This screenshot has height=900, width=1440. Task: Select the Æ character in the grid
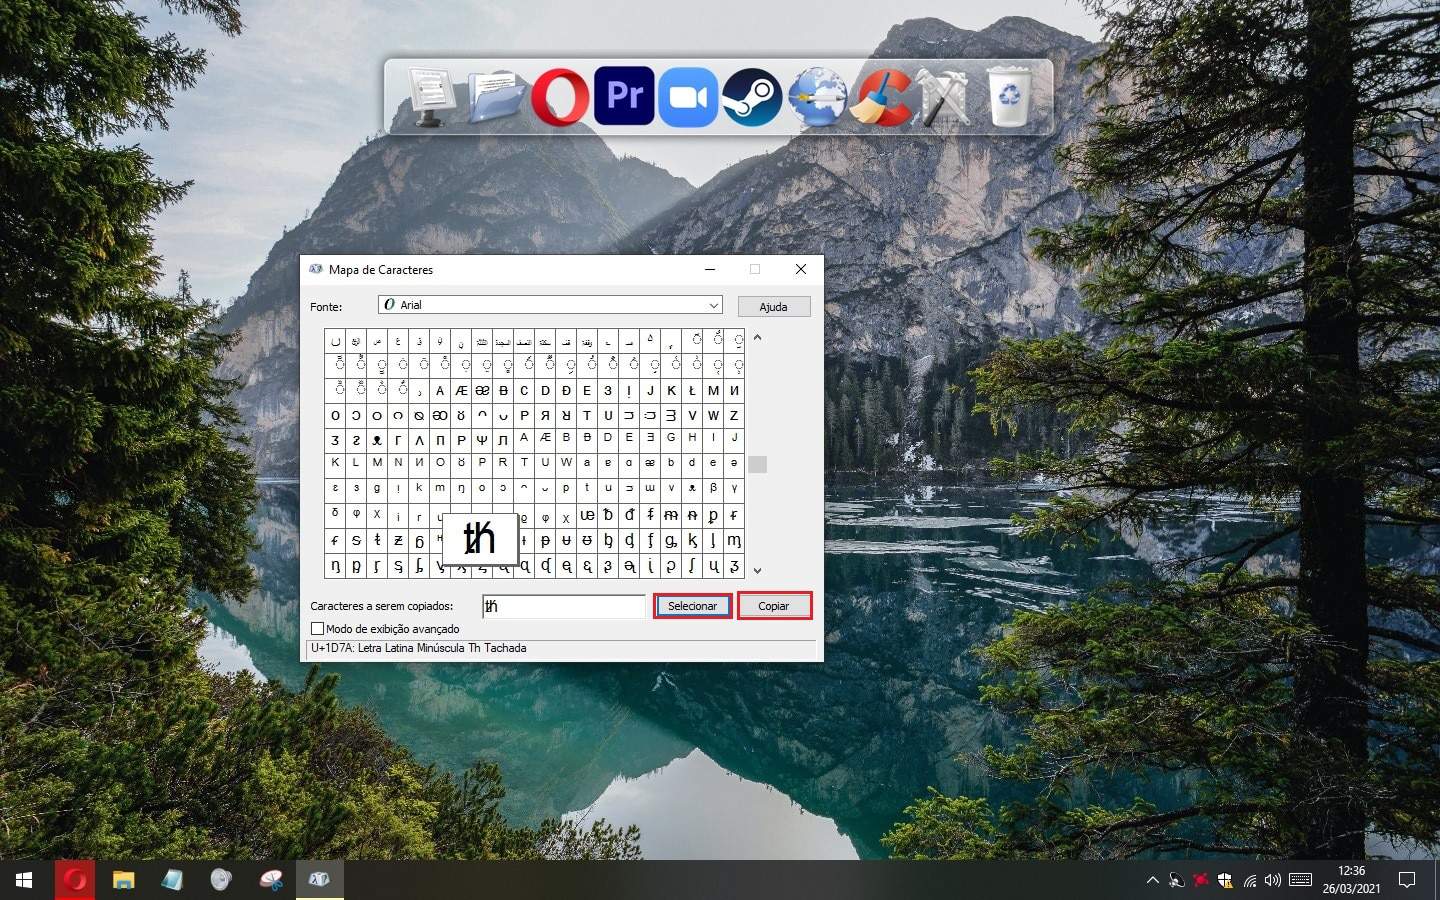coord(461,390)
